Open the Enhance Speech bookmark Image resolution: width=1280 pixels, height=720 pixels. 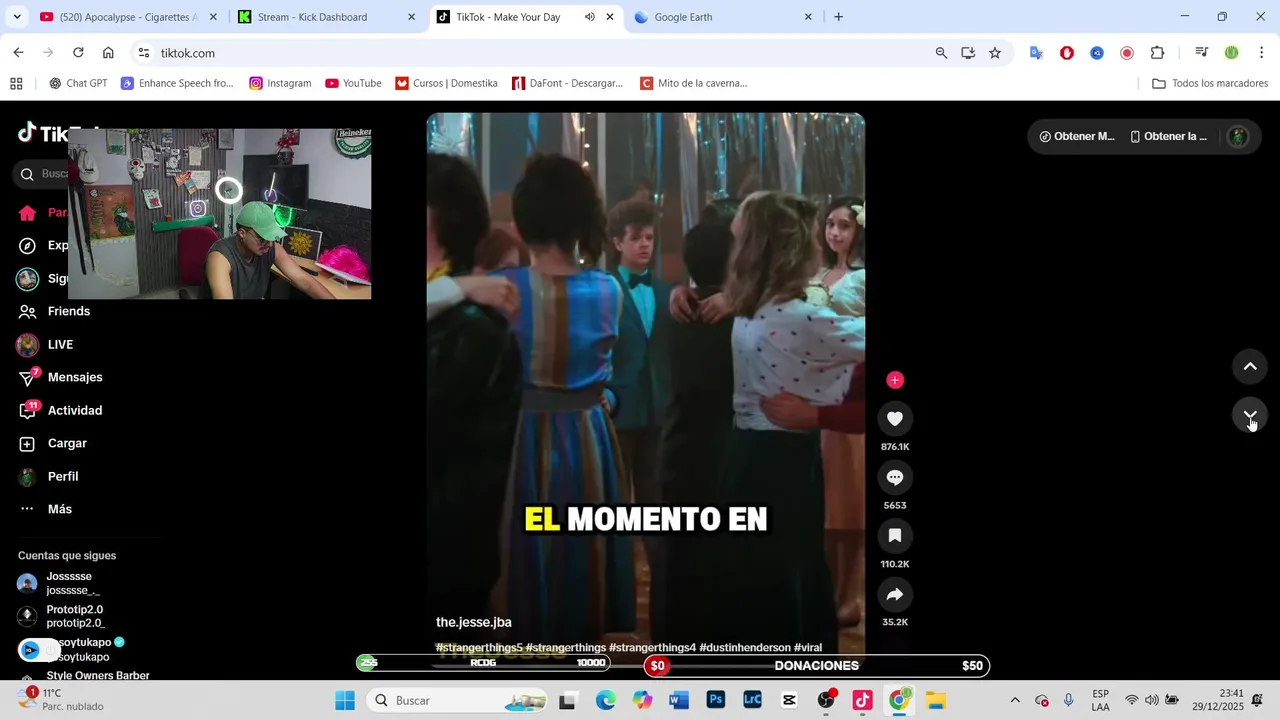click(177, 84)
